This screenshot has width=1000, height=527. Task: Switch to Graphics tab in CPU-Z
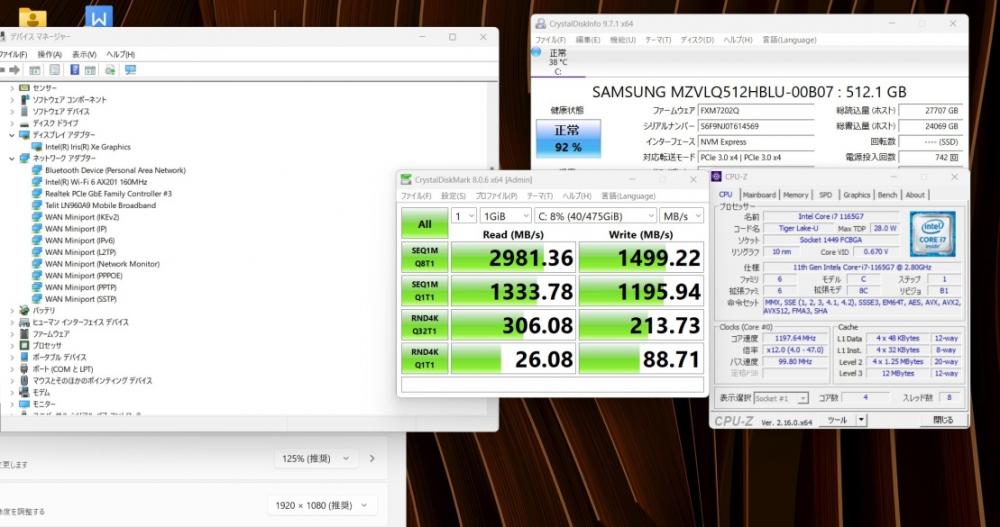tap(857, 195)
